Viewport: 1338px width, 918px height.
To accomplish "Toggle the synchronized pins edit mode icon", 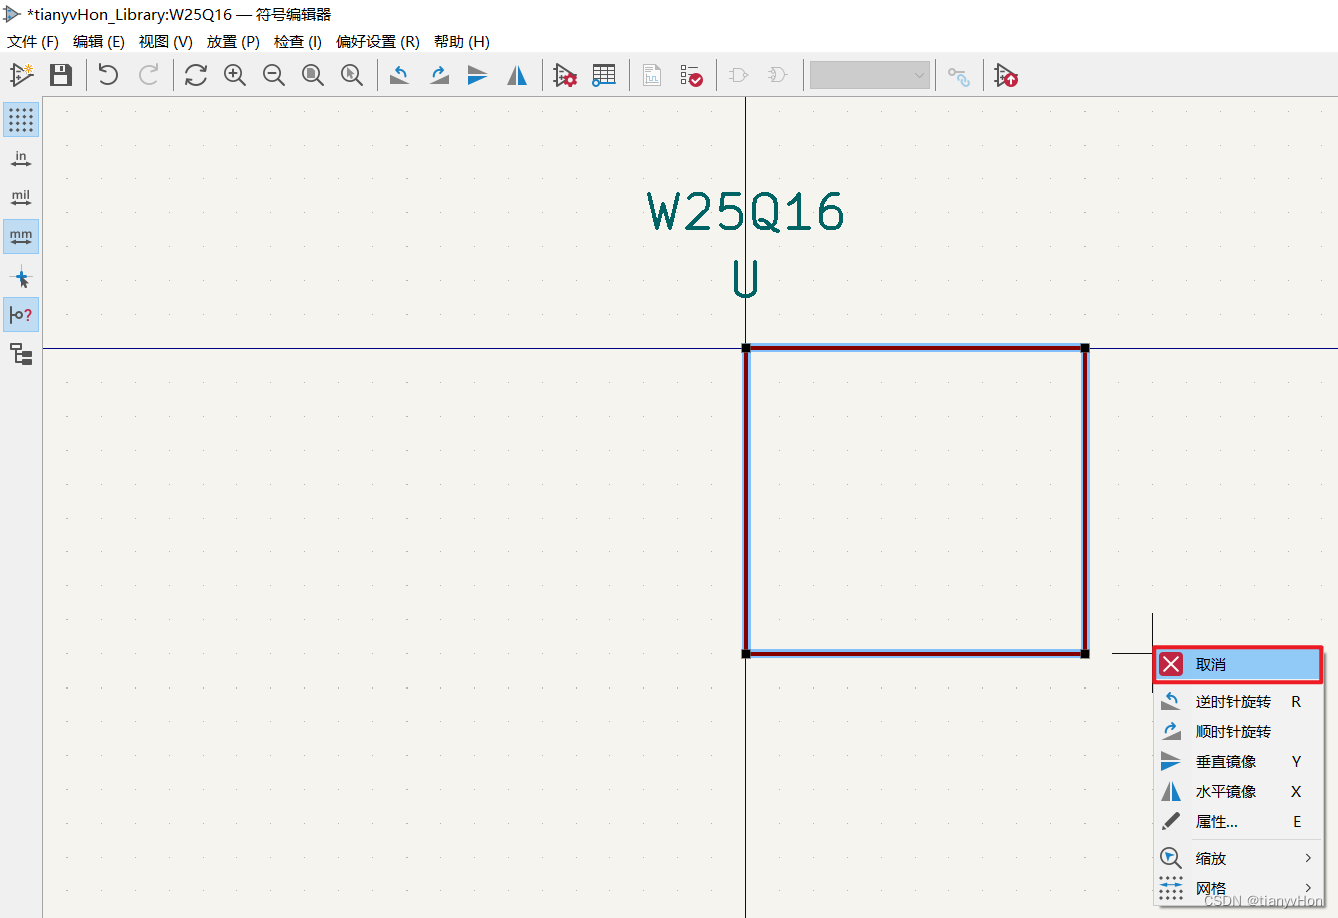I will 959,76.
